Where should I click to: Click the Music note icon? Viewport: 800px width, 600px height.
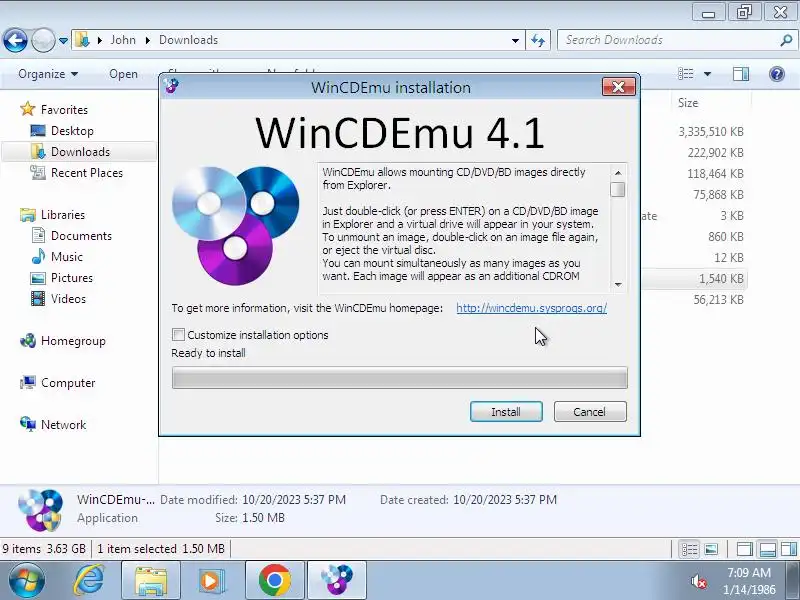38,256
